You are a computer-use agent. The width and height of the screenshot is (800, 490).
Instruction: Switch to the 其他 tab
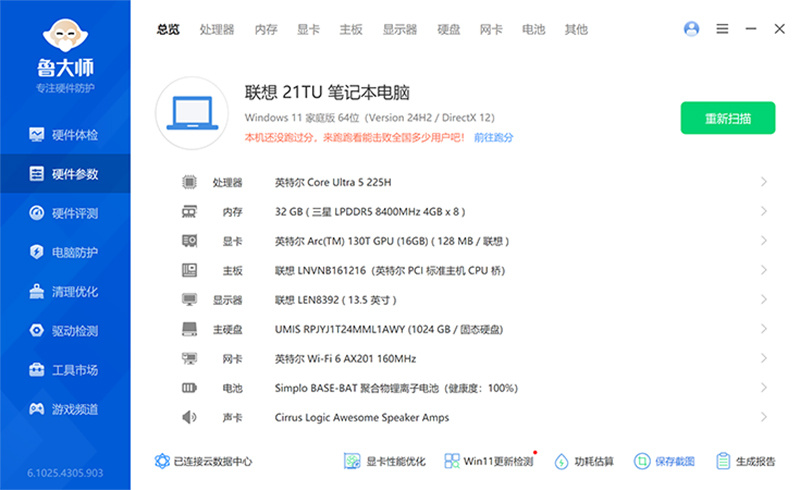(576, 30)
